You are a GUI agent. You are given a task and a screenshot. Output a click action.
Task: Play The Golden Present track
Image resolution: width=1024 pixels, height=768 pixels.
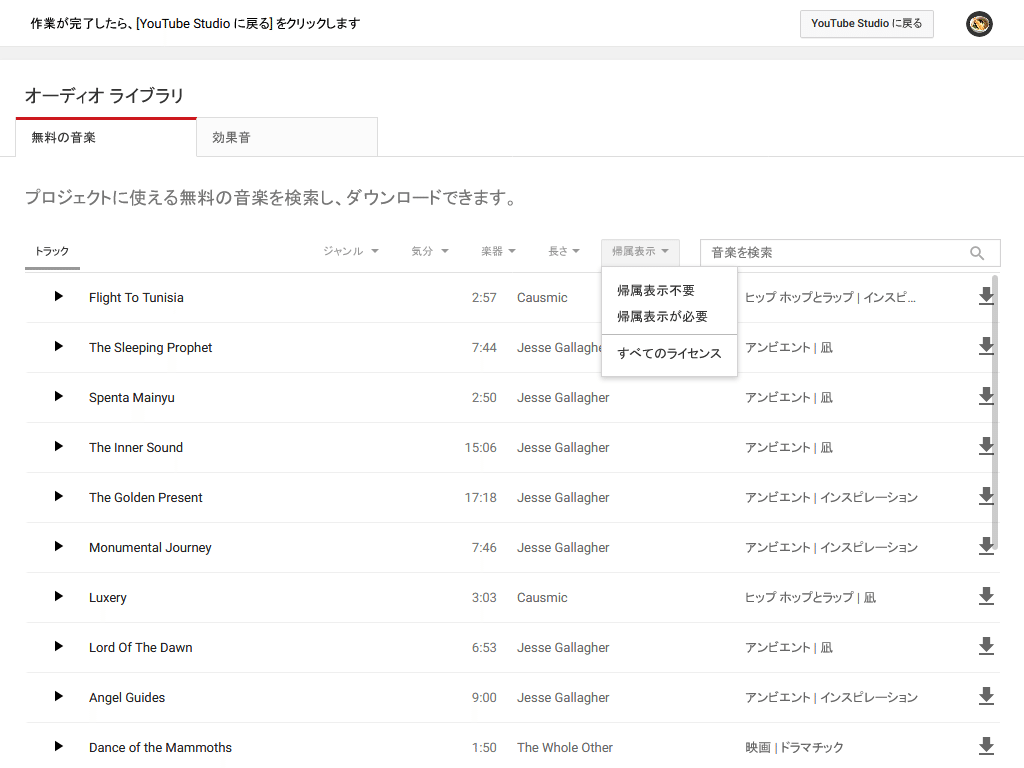[x=59, y=496]
